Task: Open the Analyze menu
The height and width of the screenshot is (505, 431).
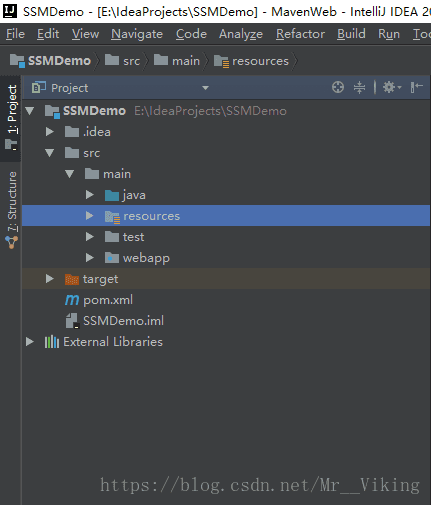Action: pyautogui.click(x=241, y=34)
